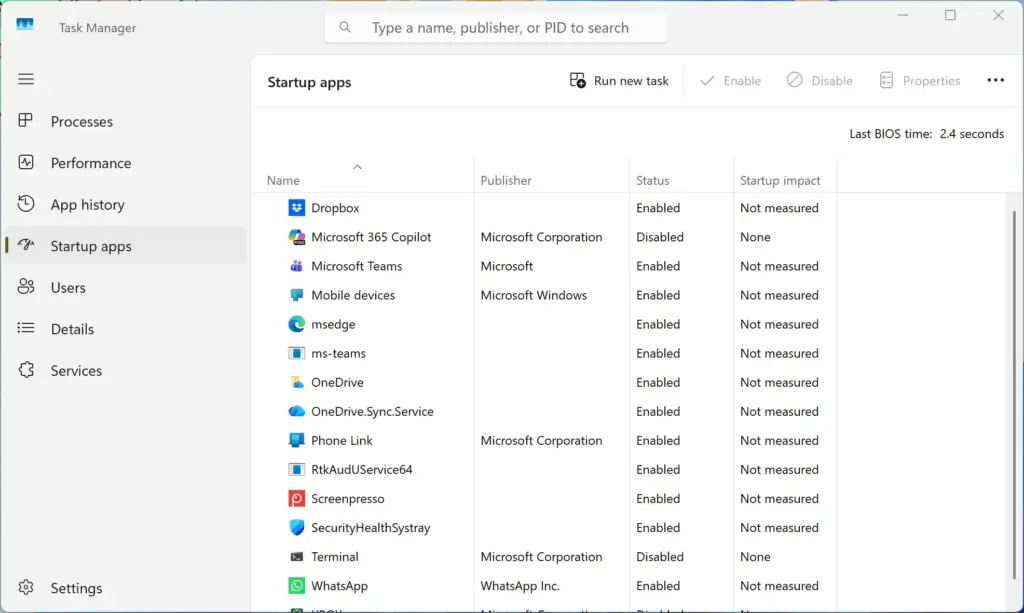The height and width of the screenshot is (613, 1024).
Task: Open the Details page
Action: point(125,329)
